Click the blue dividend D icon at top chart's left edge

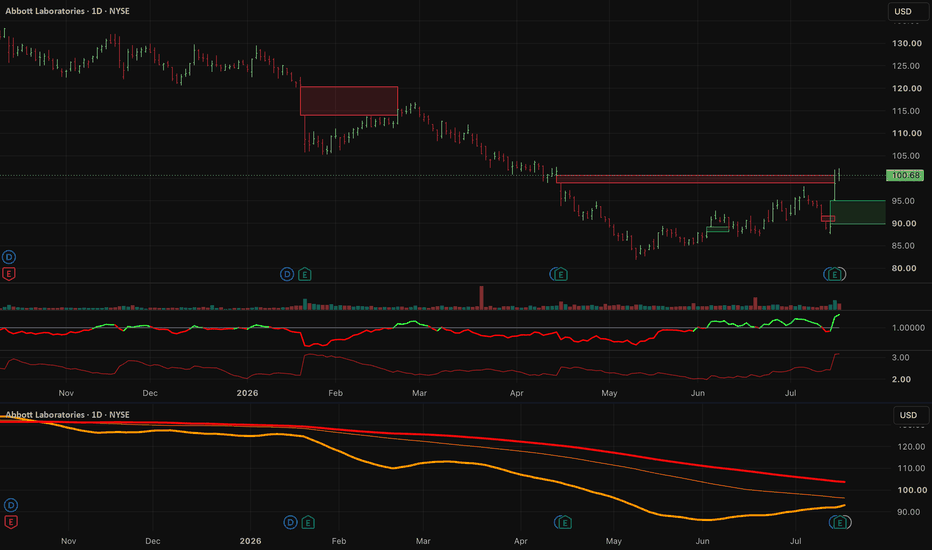tap(8, 257)
